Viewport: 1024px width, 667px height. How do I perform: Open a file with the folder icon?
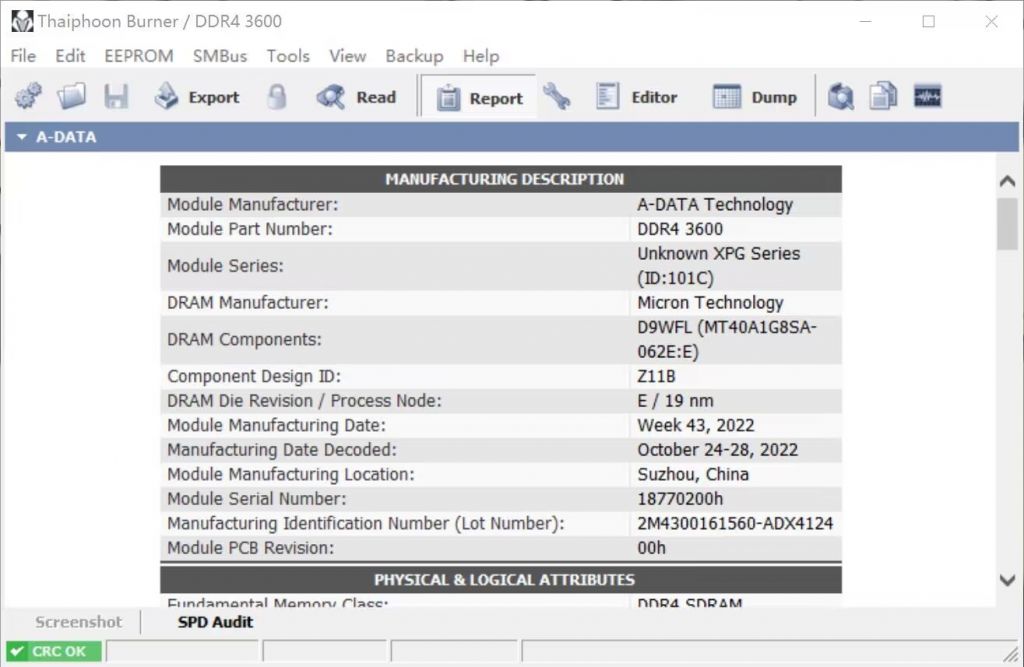72,97
